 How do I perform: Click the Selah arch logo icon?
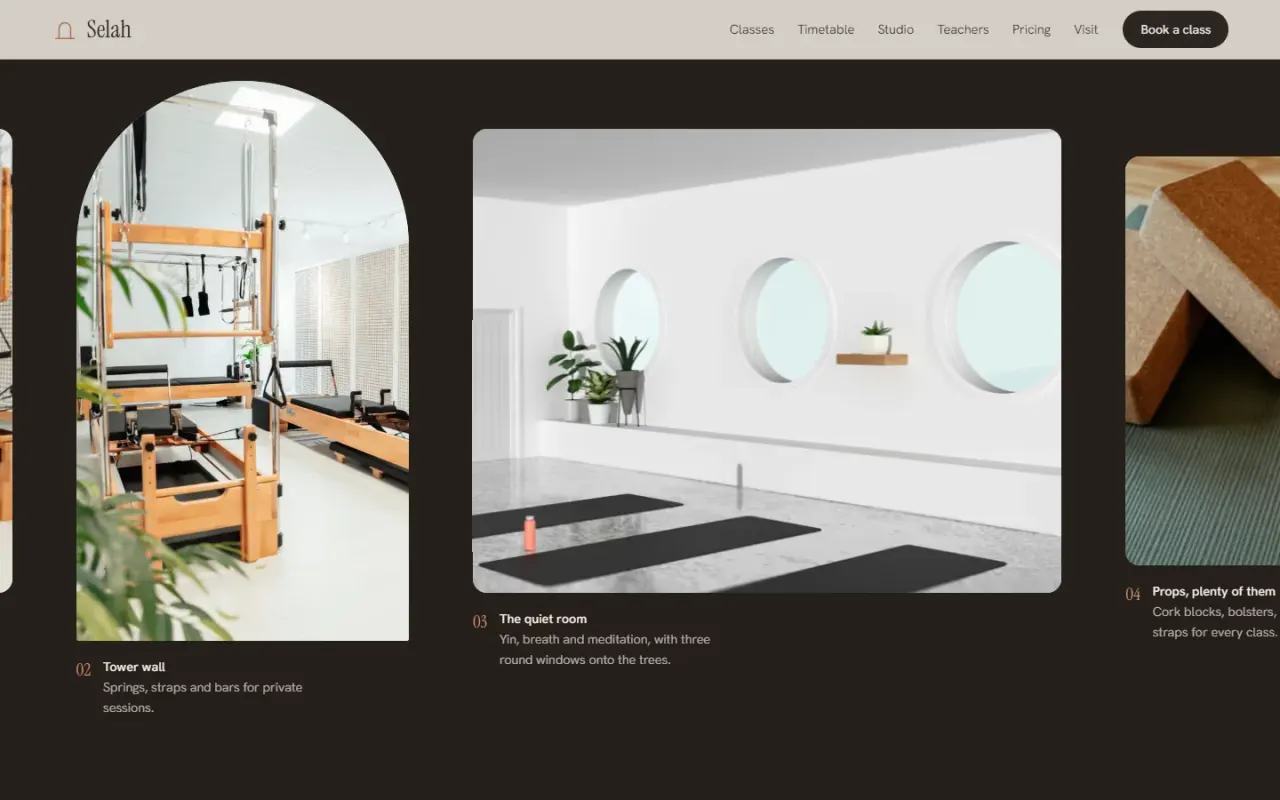coord(65,30)
